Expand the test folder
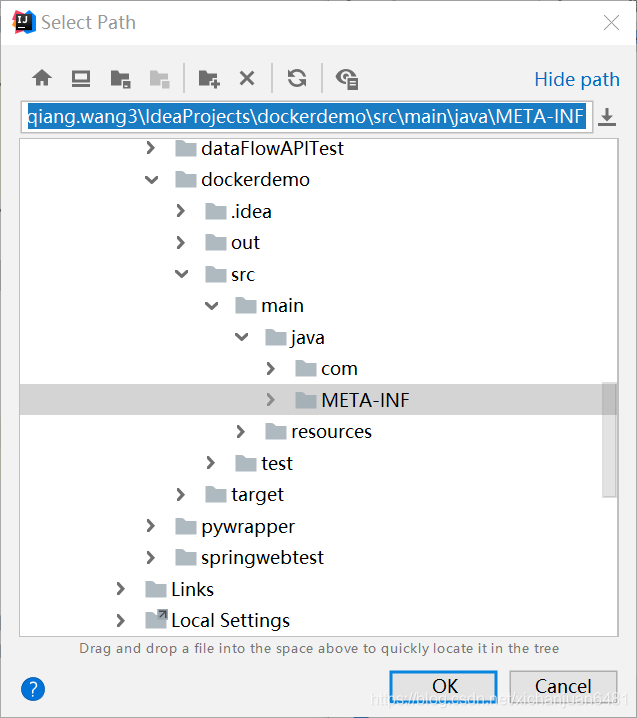637x718 pixels. pyautogui.click(x=211, y=463)
